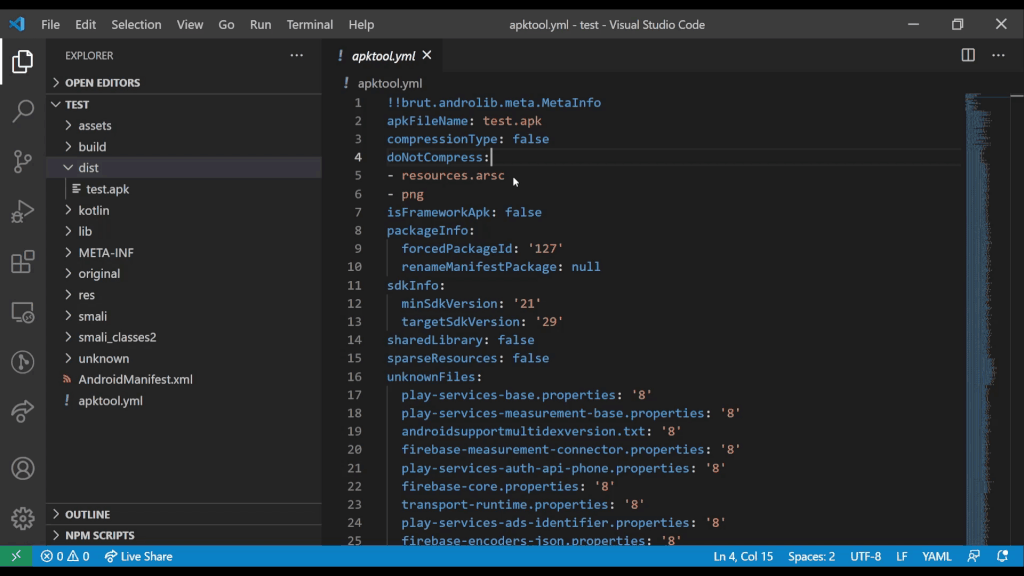Expand the NPM SCRIPTS section
This screenshot has height=576, width=1024.
99,535
